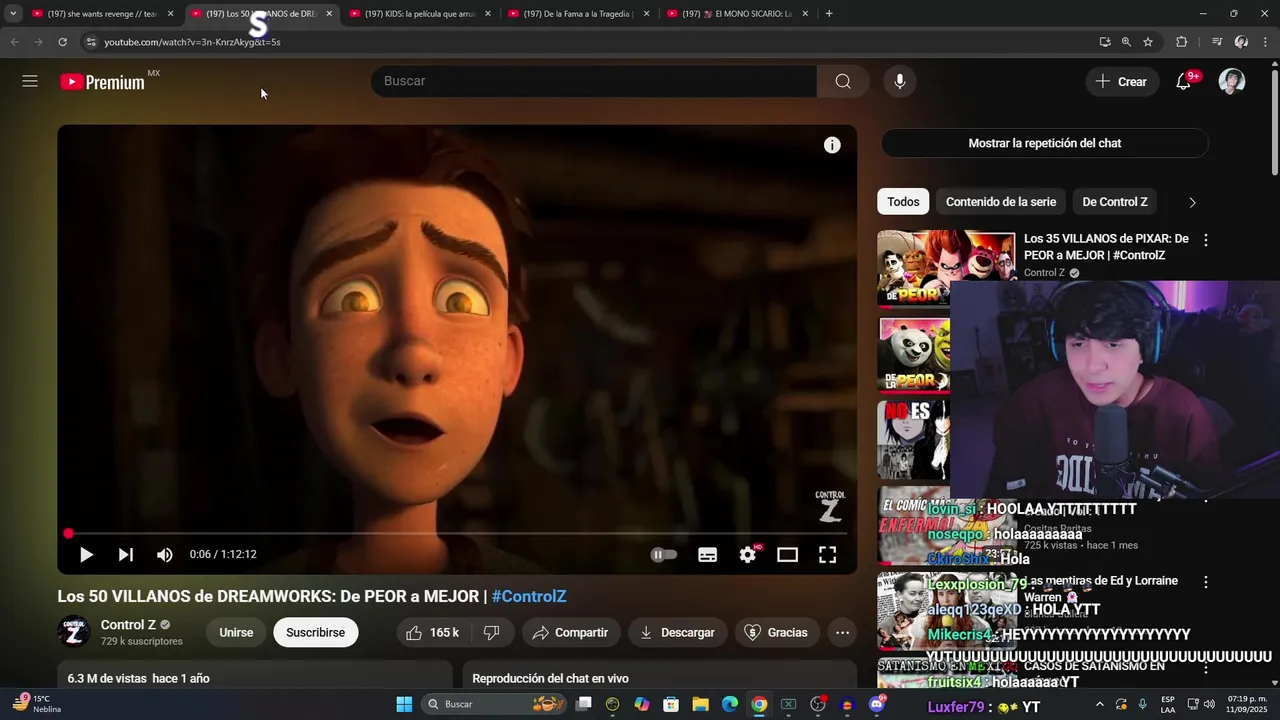
Task: Open more actions ellipsis below video
Action: (x=843, y=632)
